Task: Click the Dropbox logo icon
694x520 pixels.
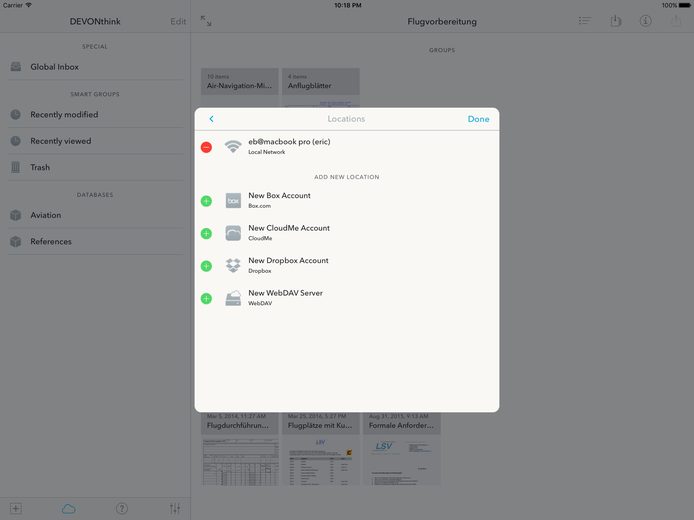Action: (x=233, y=266)
